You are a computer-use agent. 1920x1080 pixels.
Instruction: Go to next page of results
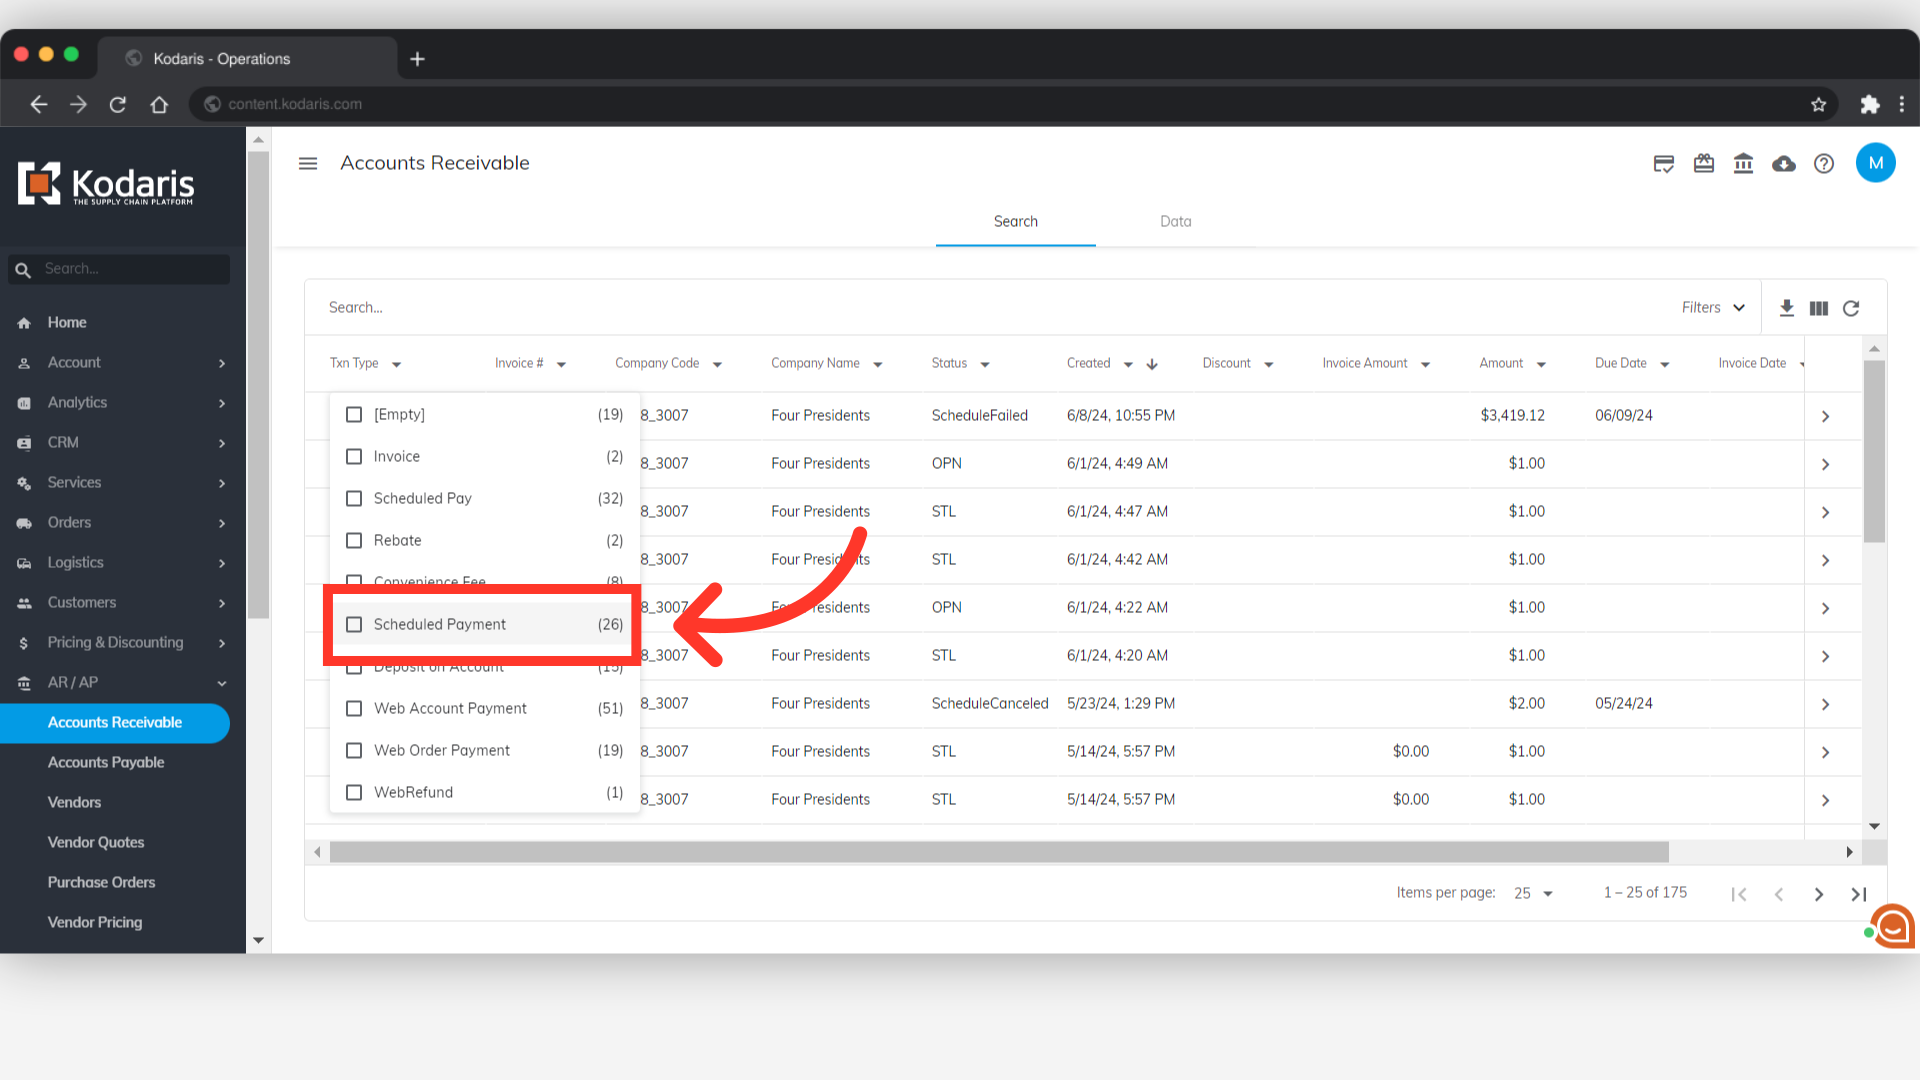point(1818,894)
